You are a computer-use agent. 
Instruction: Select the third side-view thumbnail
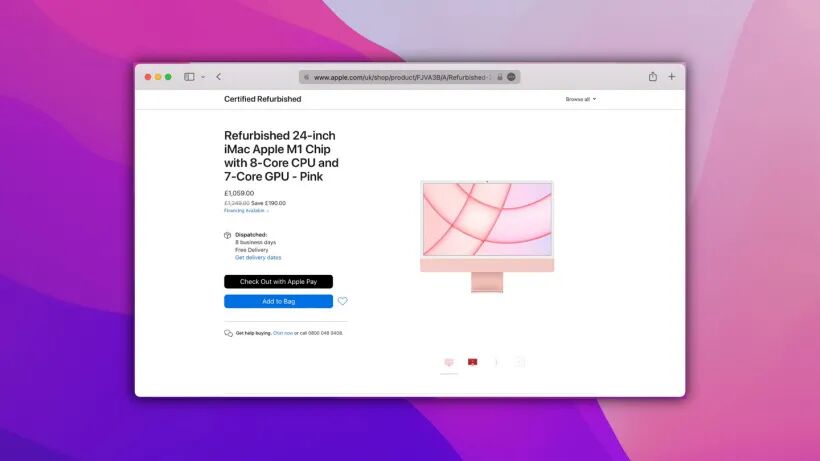tap(496, 362)
